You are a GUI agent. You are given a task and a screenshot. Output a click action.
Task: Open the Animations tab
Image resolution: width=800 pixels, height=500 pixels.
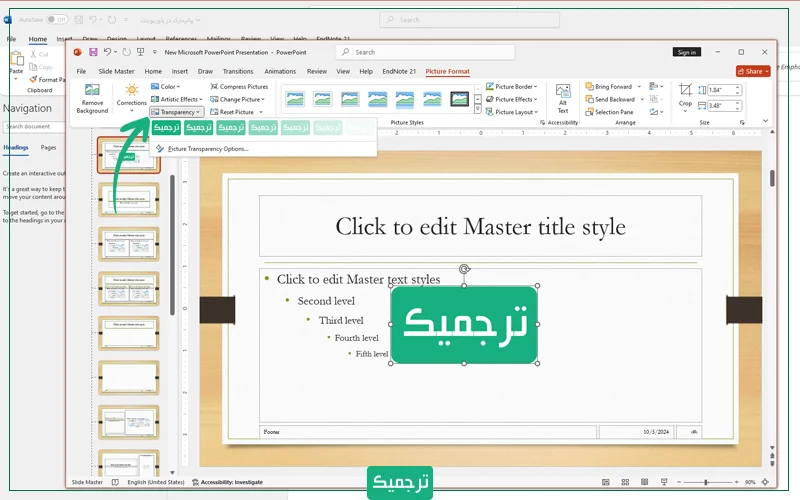click(x=280, y=71)
